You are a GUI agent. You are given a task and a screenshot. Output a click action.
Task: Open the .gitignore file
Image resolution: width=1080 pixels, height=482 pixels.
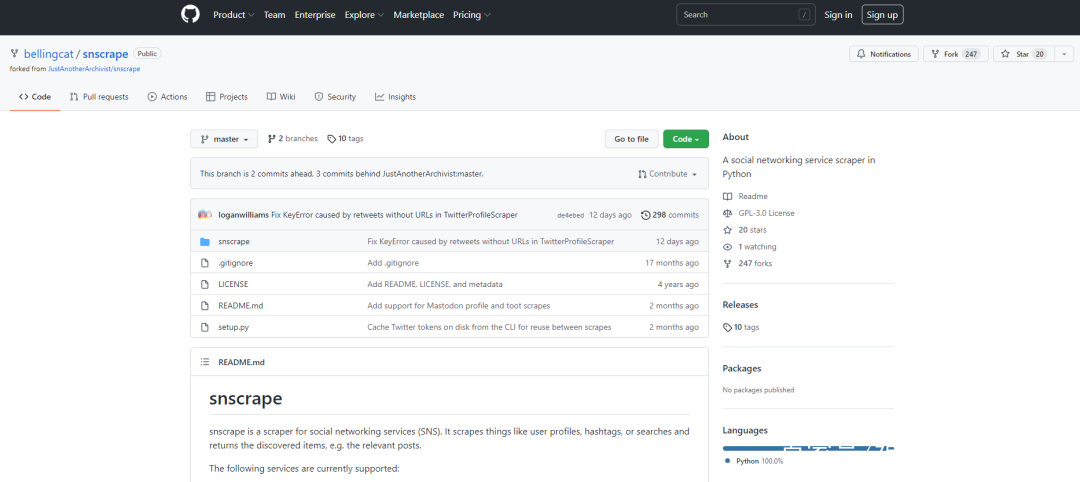pos(236,263)
